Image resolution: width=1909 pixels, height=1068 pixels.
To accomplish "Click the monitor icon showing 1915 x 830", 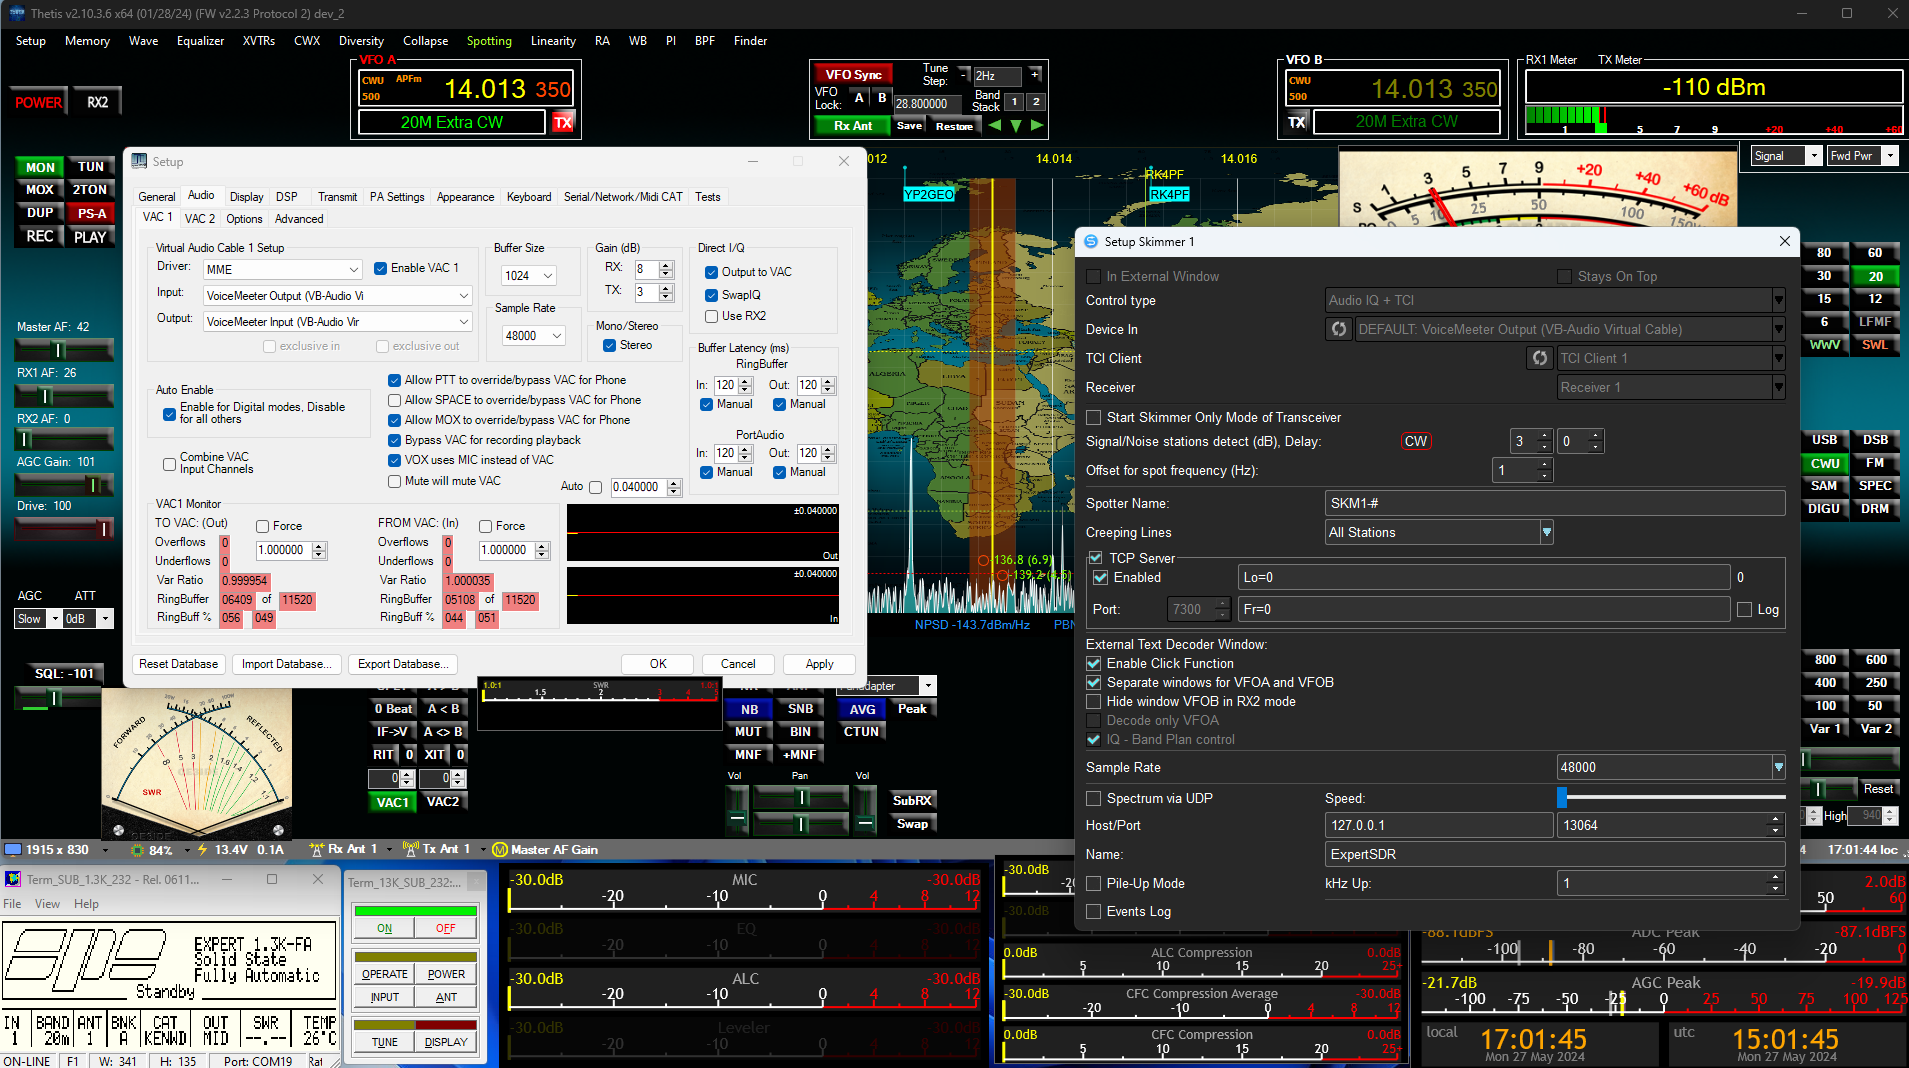I will click(x=13, y=849).
